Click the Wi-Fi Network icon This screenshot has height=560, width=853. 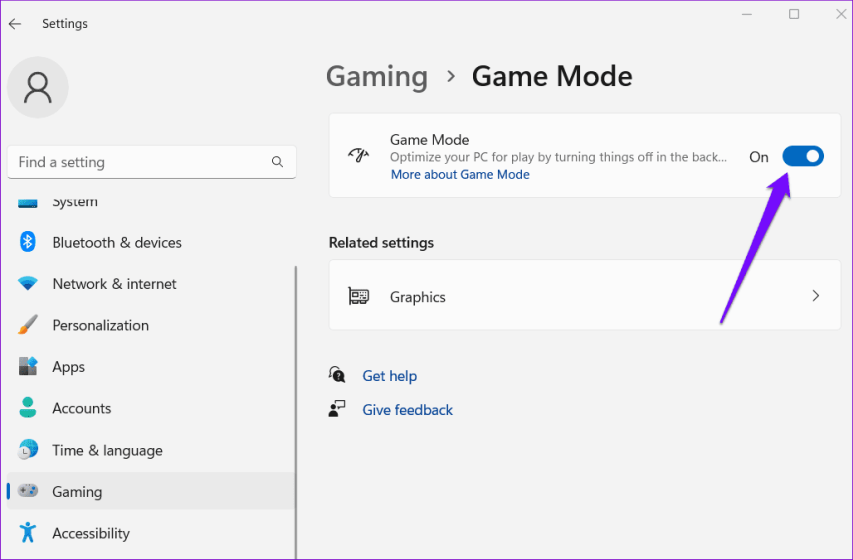[x=28, y=284]
